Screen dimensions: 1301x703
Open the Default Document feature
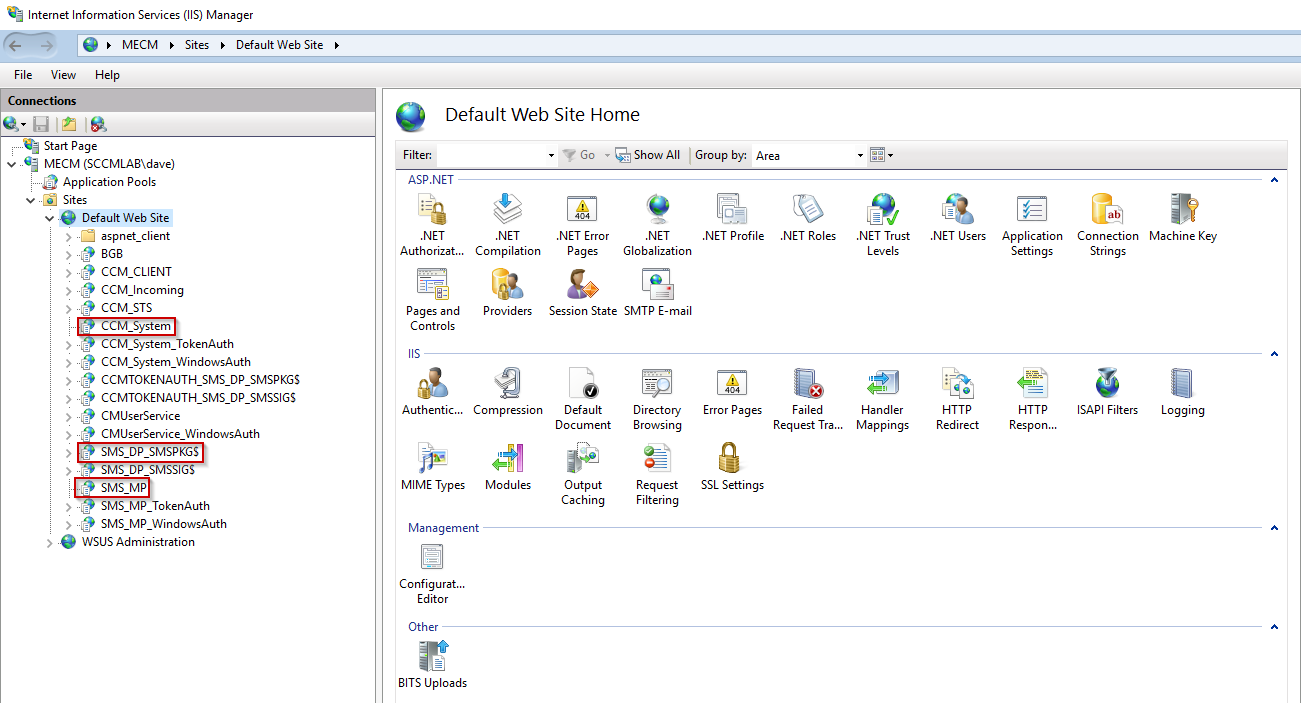[x=582, y=399]
